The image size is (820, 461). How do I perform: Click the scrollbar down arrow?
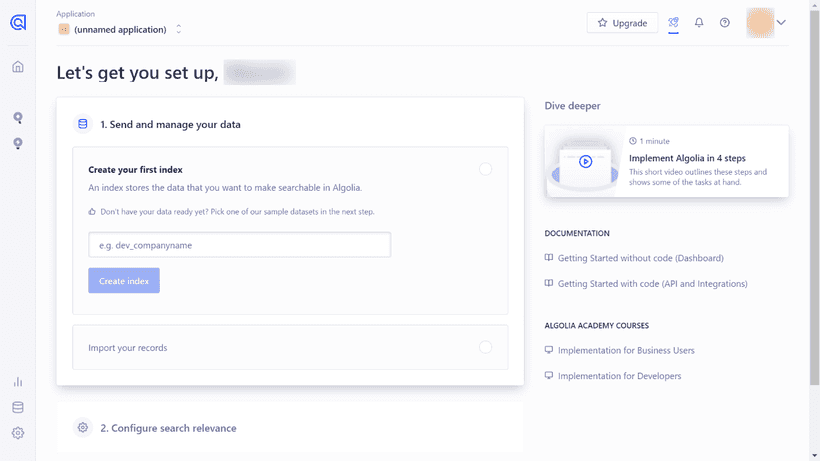click(815, 456)
